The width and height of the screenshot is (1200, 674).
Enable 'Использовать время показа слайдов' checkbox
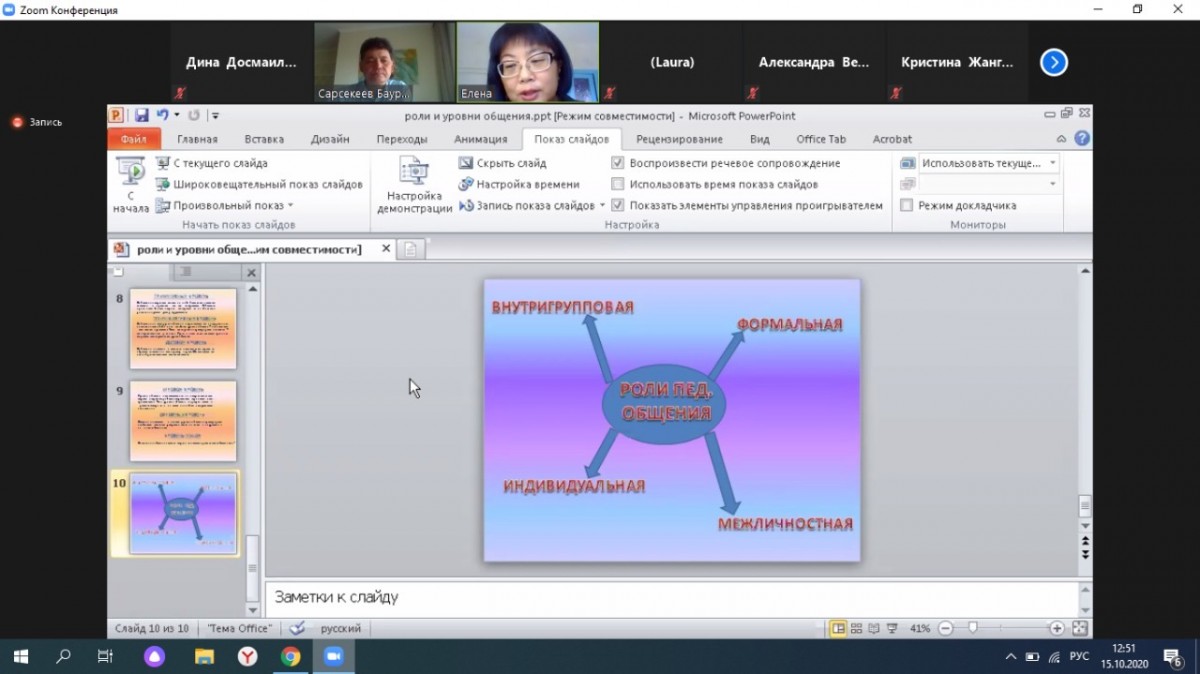(x=618, y=184)
